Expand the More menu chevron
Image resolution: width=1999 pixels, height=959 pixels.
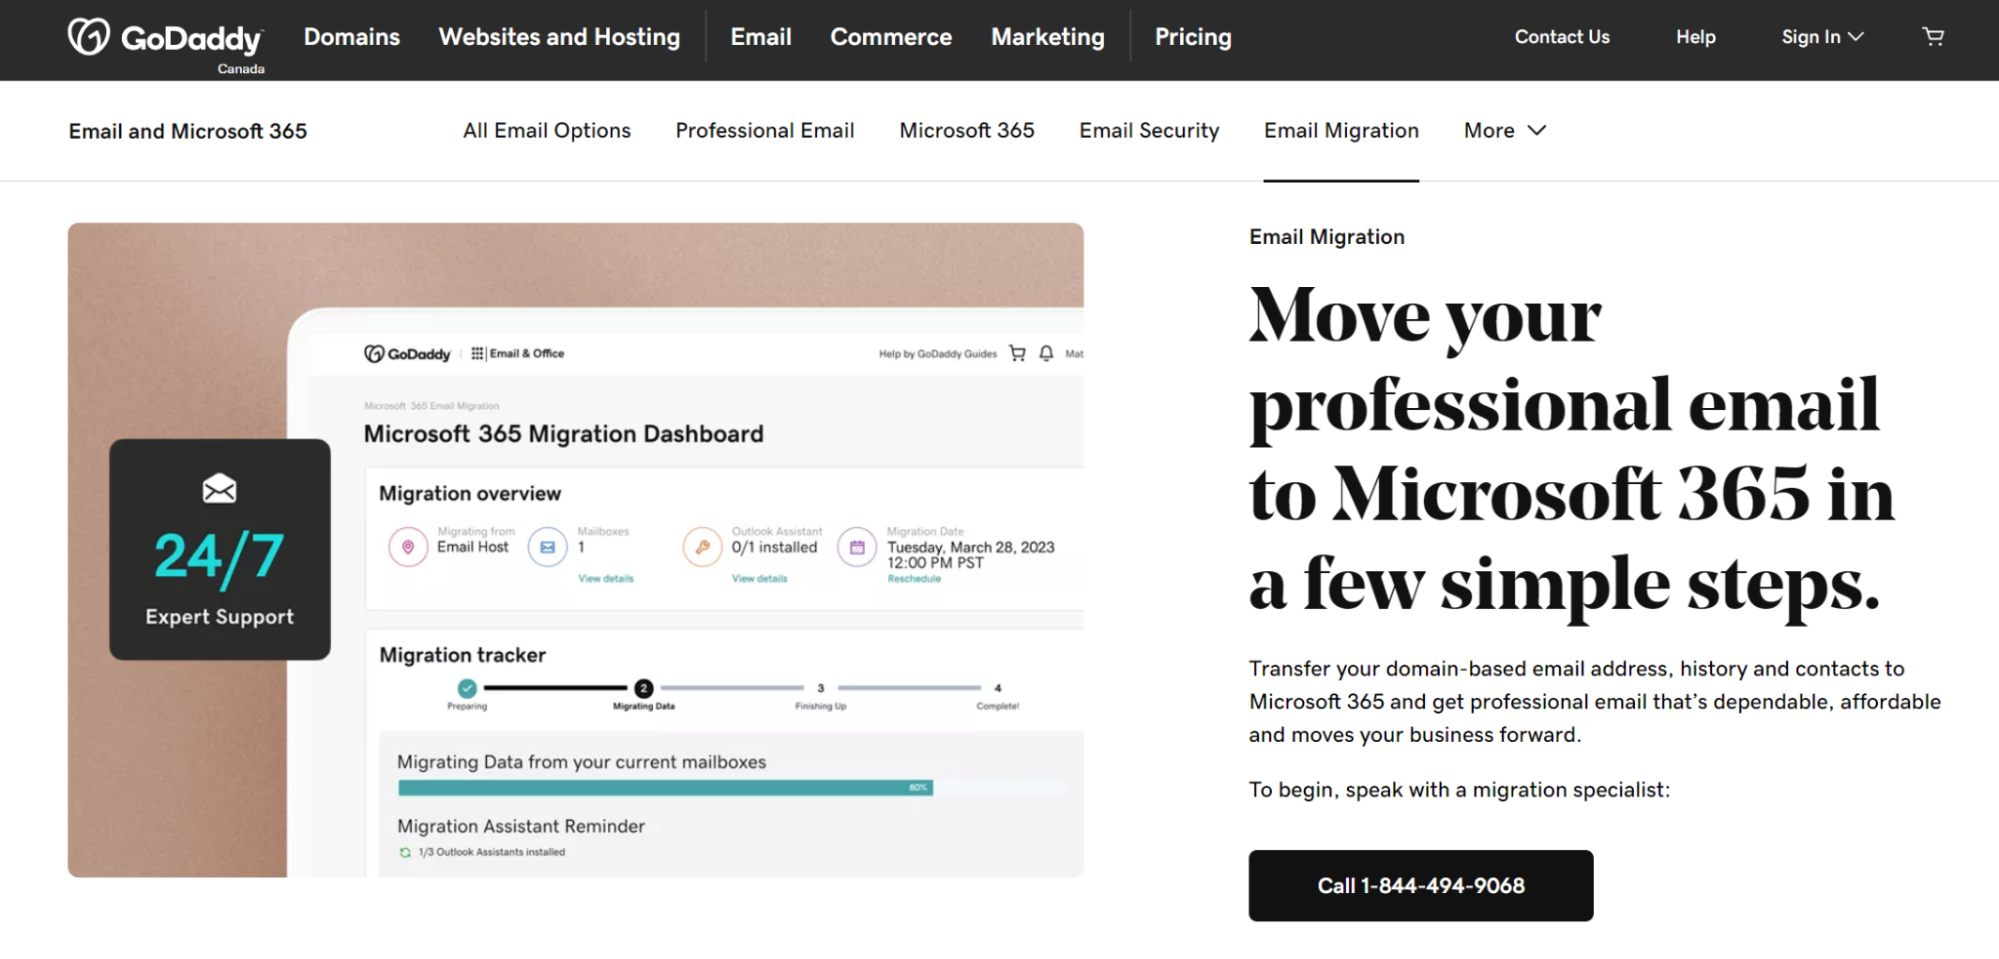point(1537,130)
